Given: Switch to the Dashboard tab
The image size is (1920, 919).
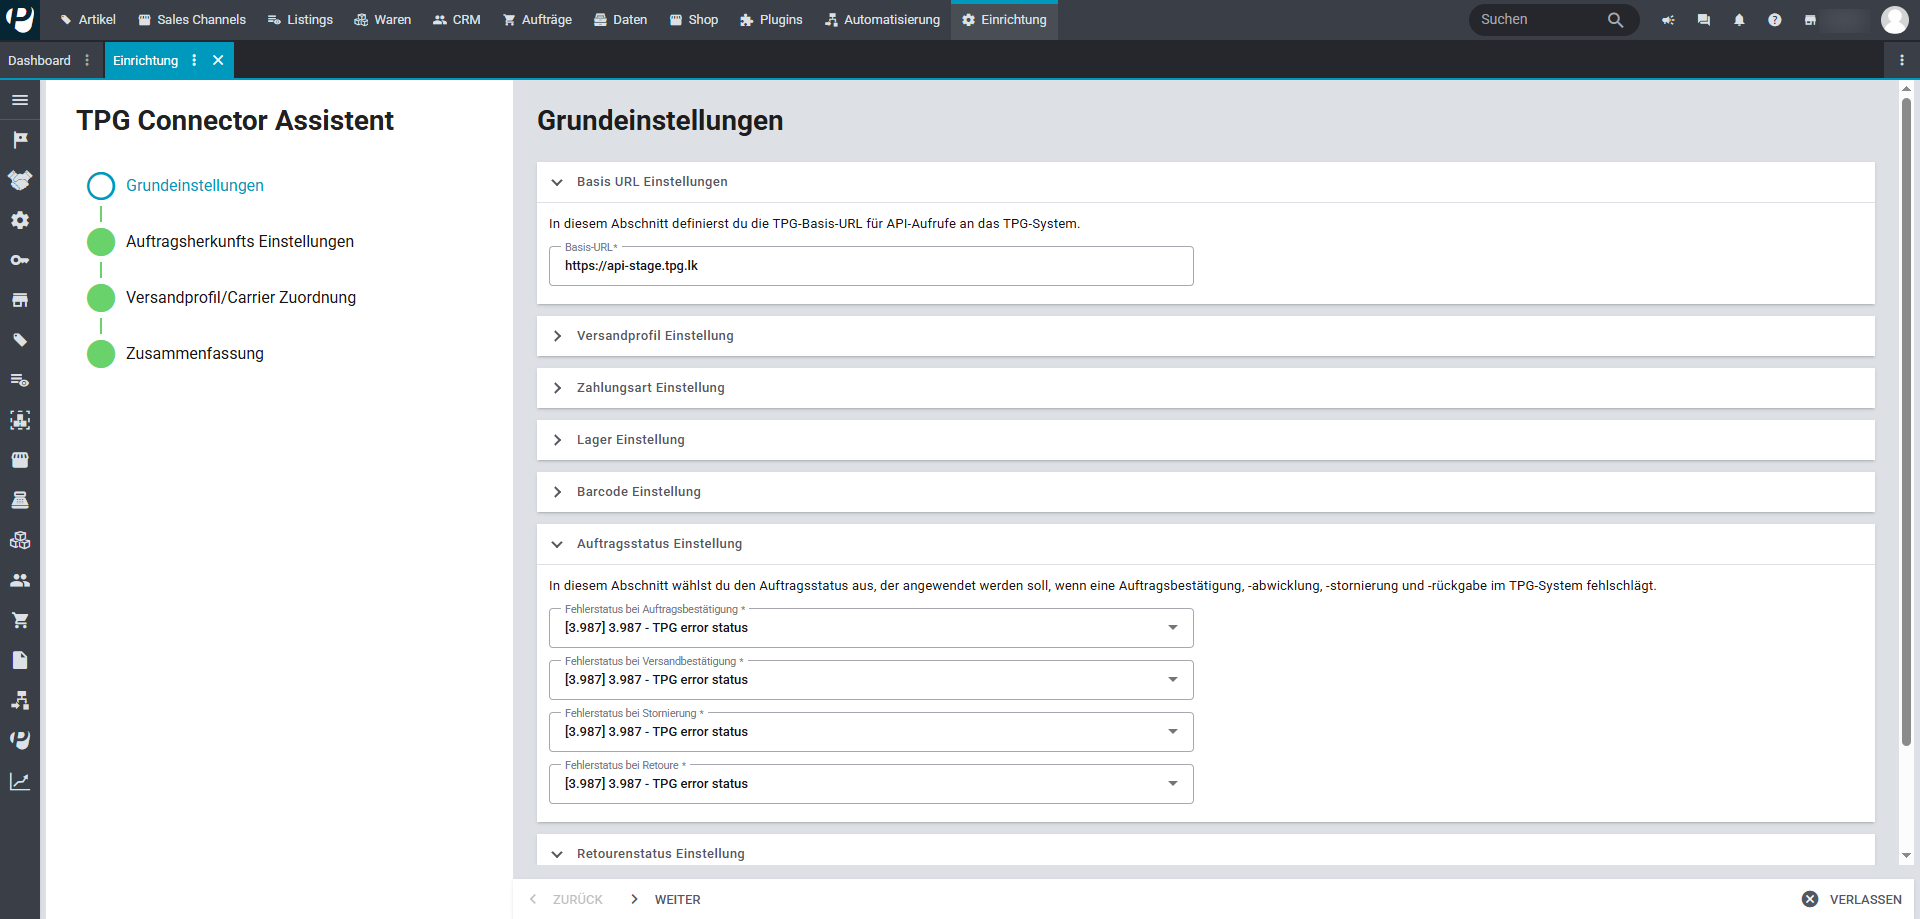Looking at the screenshot, I should click(40, 60).
